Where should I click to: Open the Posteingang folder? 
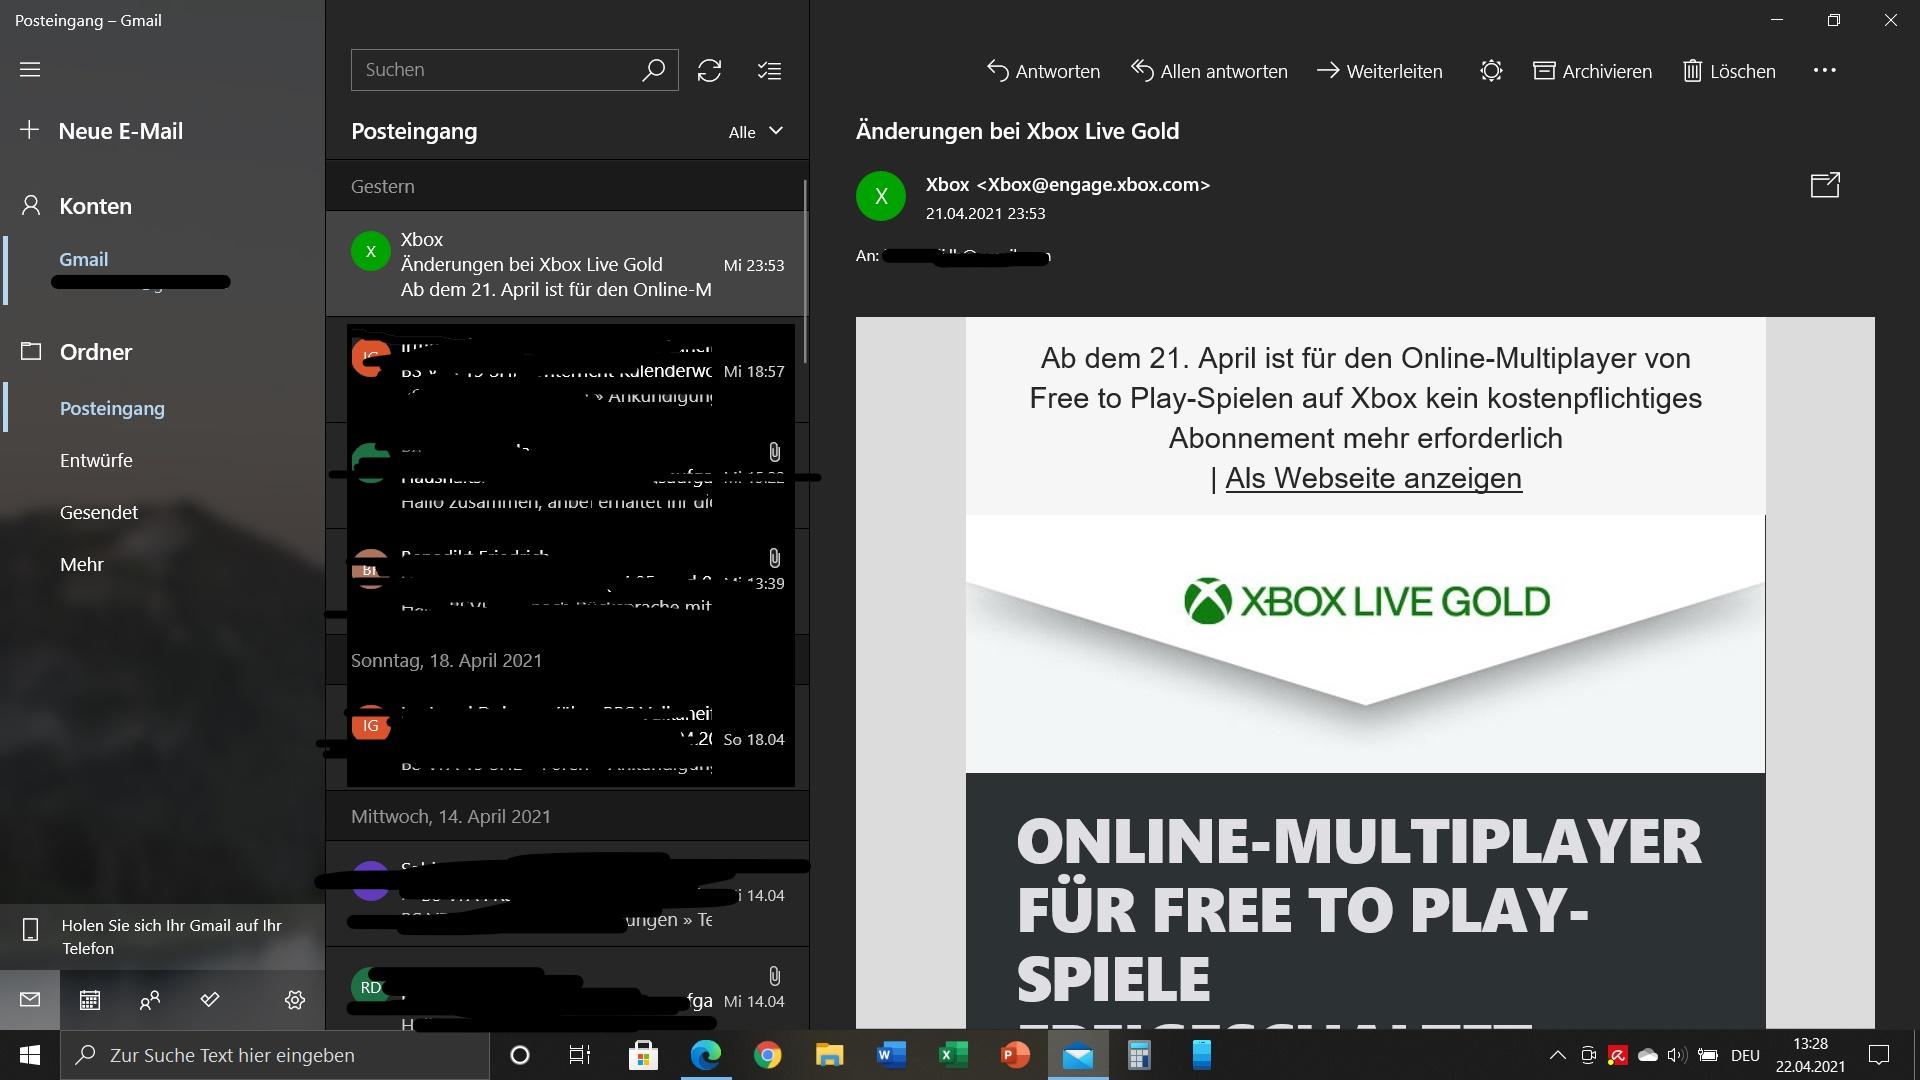click(x=112, y=408)
